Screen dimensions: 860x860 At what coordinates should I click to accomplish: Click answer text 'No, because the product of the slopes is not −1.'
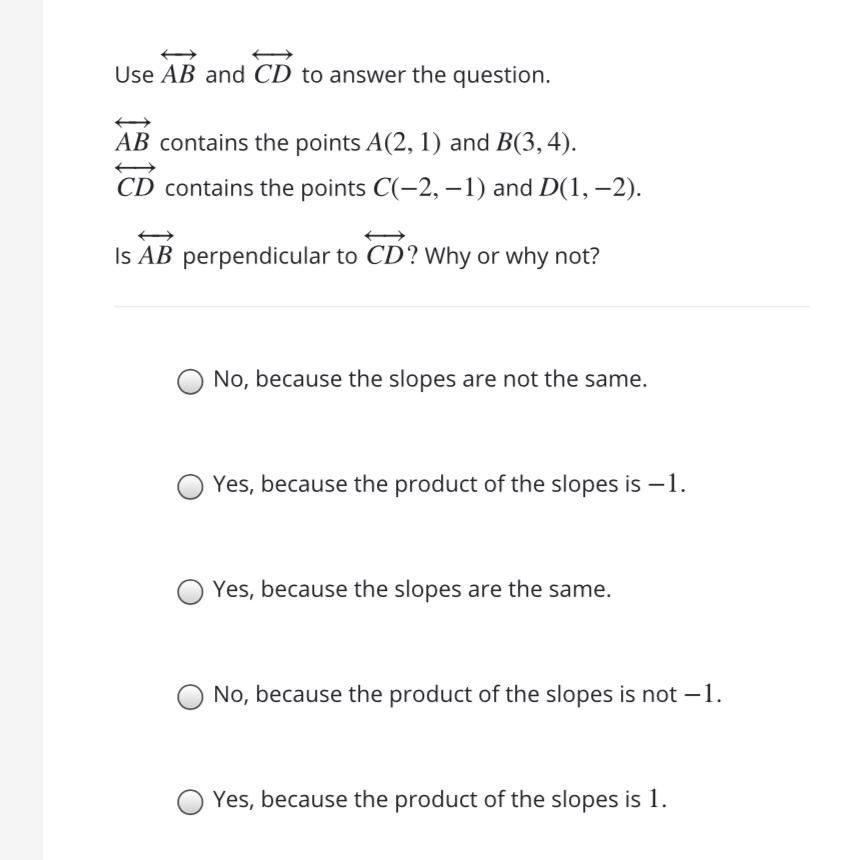(467, 695)
